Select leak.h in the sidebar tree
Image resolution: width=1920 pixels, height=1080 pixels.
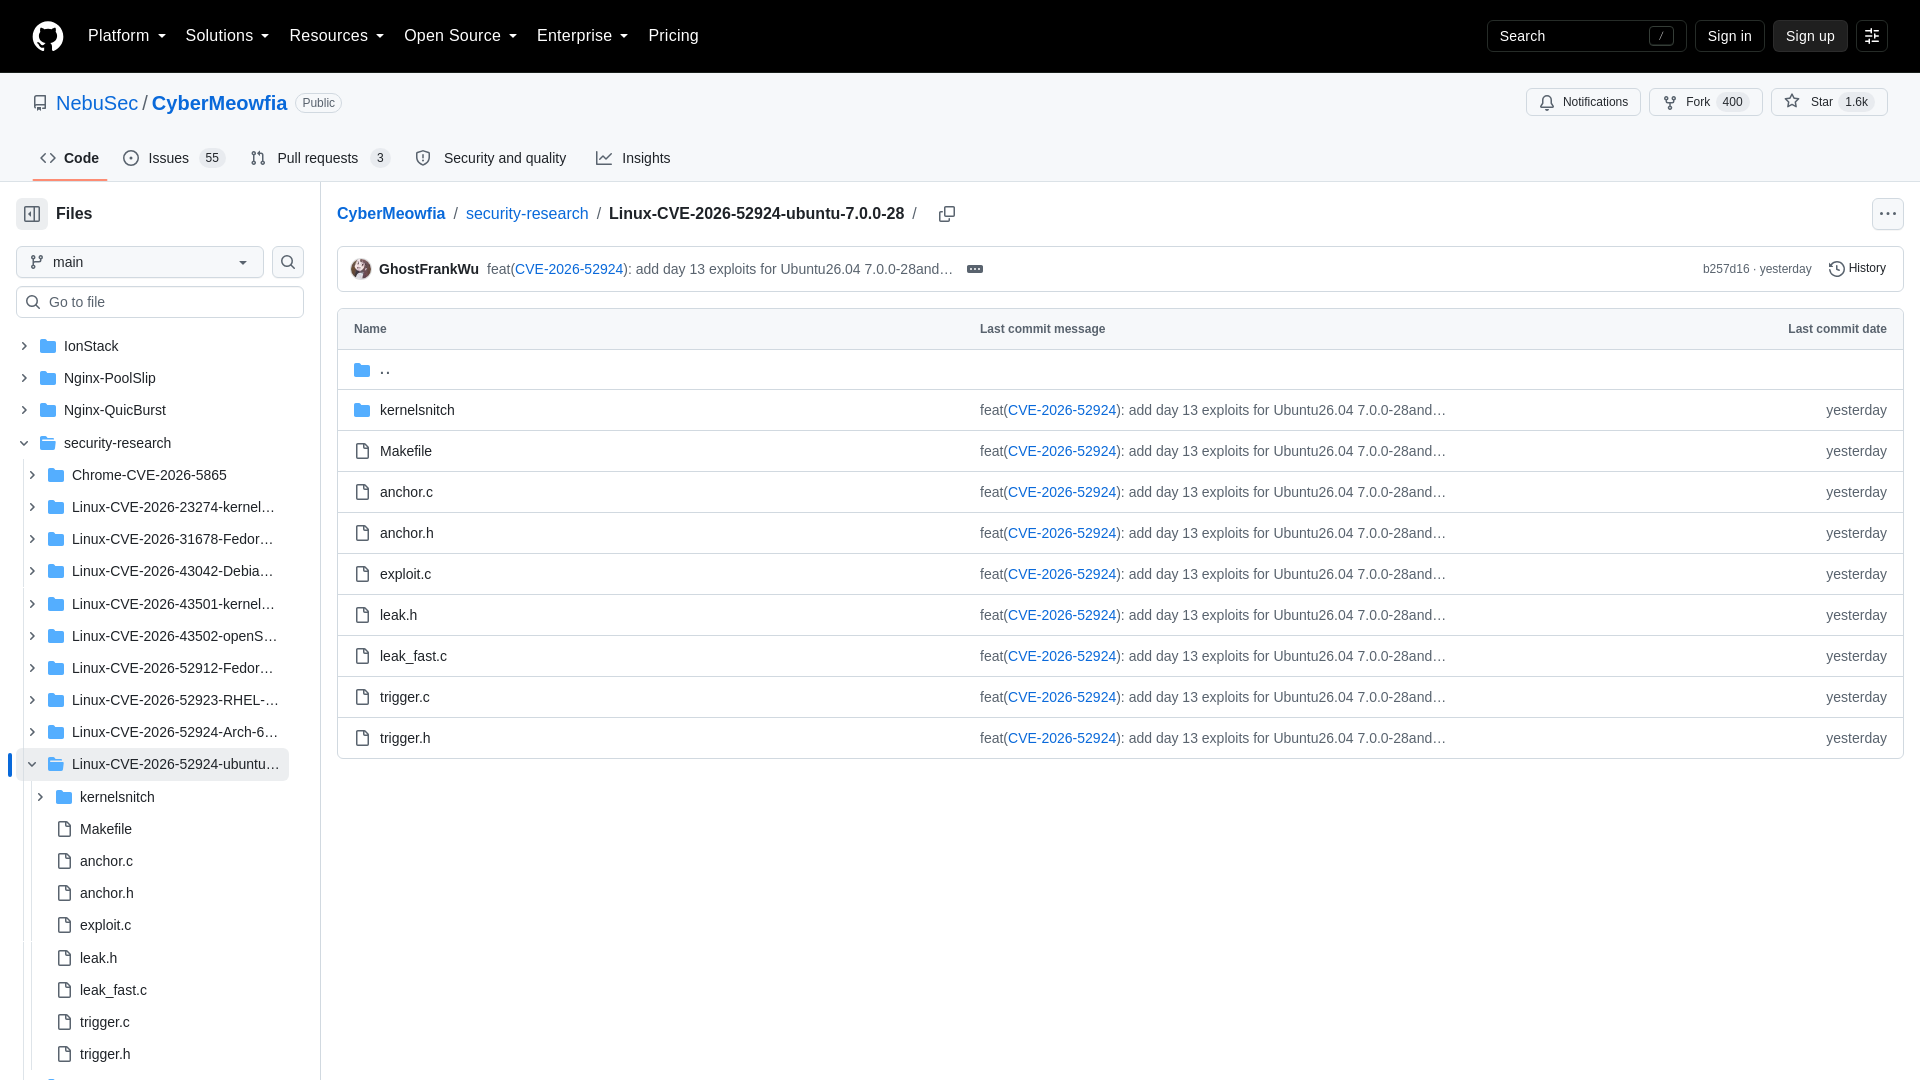[x=98, y=958]
